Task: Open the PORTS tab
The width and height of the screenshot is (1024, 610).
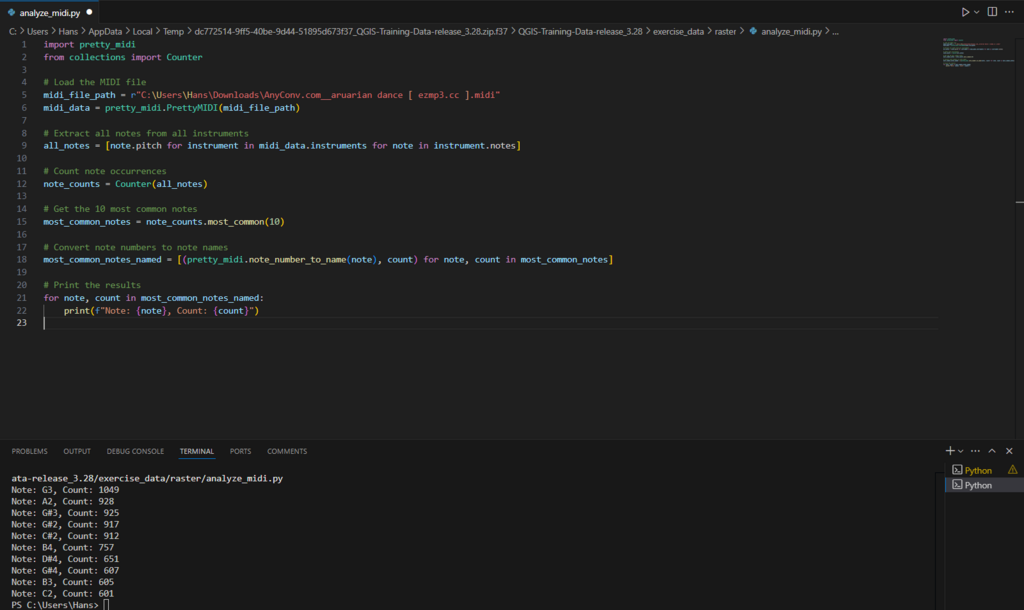Action: [240, 451]
